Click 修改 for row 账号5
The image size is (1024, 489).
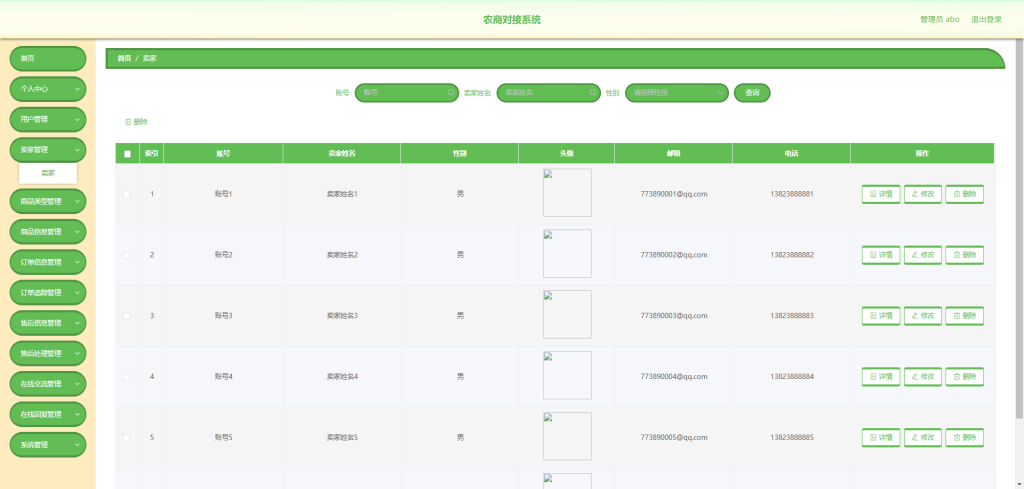pos(923,437)
